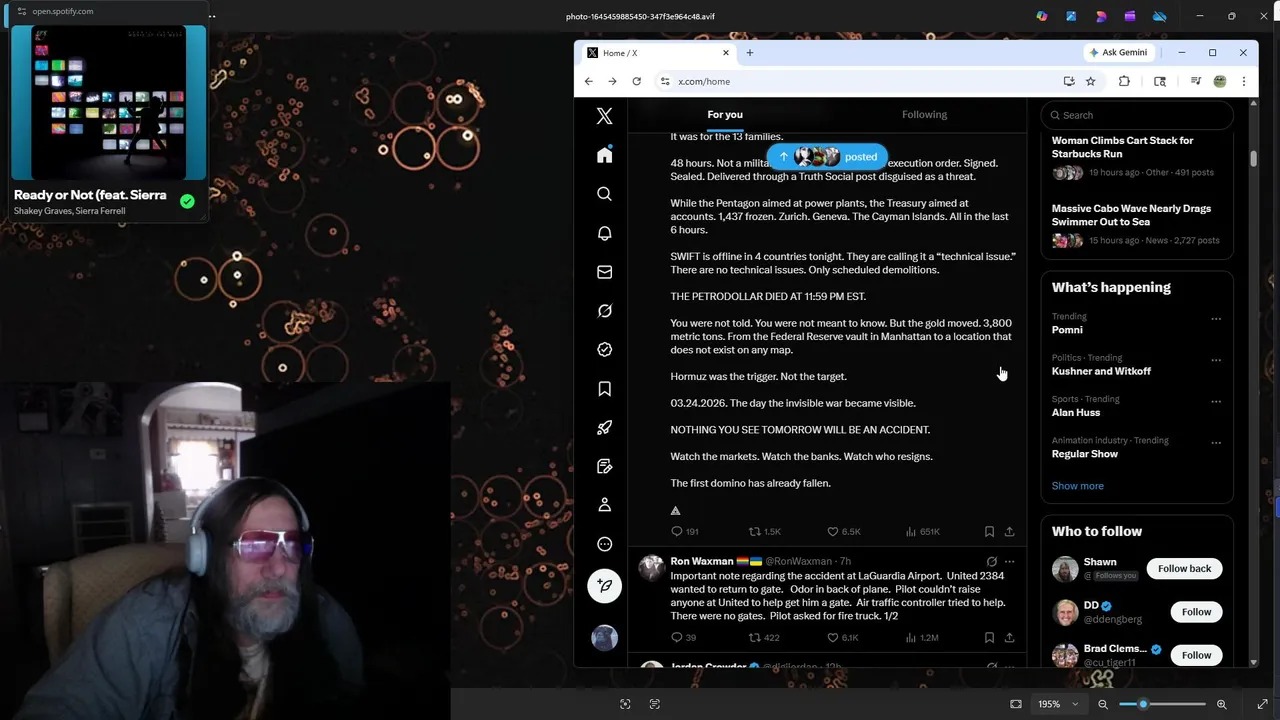Image resolution: width=1280 pixels, height=720 pixels.
Task: Open account avatar at sidebar bottom
Action: (x=604, y=638)
